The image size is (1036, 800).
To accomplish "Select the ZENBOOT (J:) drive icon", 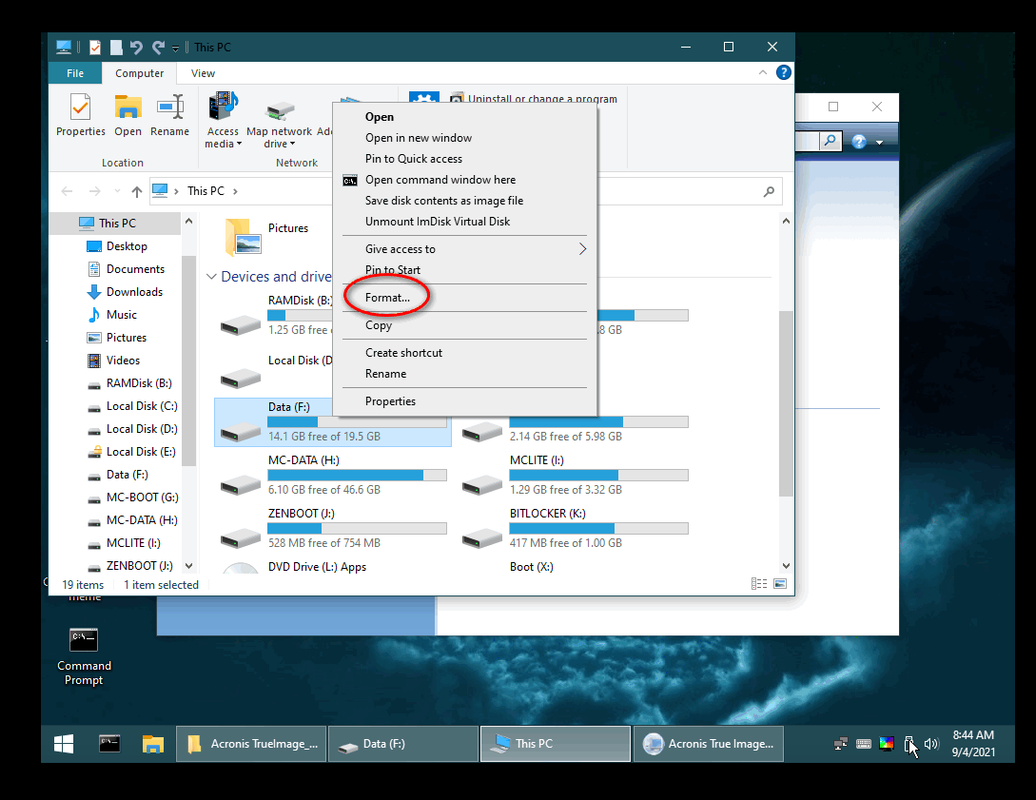I will (240, 538).
